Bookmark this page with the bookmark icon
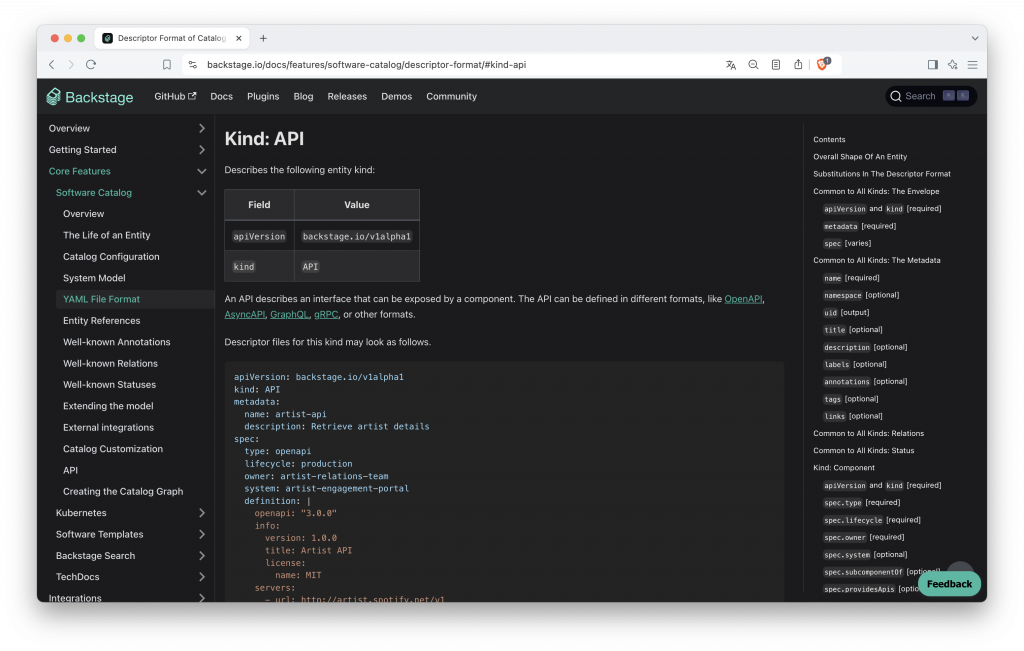1024x651 pixels. tap(167, 65)
